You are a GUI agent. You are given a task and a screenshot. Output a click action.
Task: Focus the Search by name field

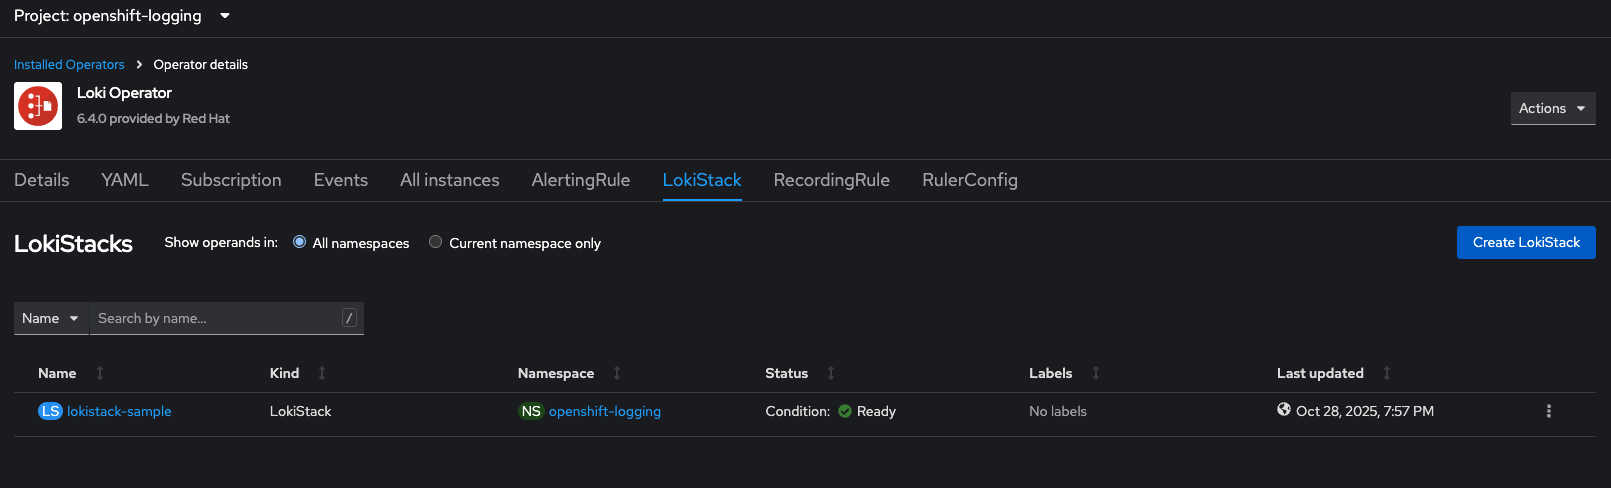(x=215, y=318)
